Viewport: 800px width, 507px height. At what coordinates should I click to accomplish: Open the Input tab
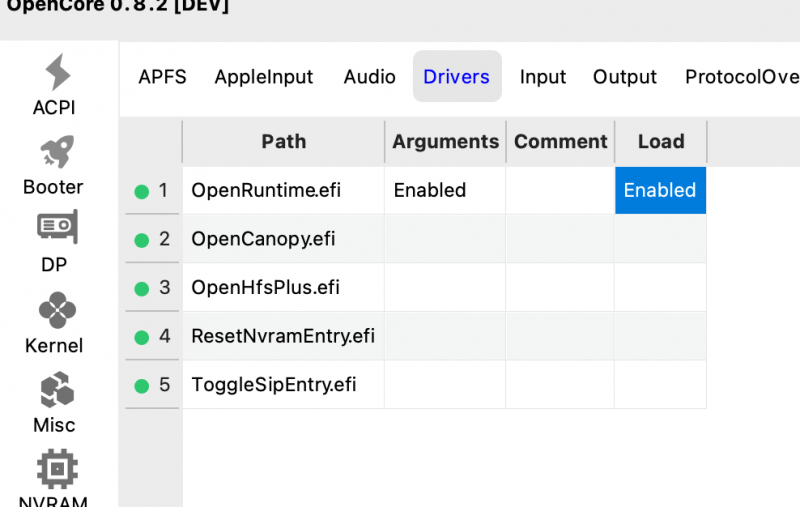point(543,77)
